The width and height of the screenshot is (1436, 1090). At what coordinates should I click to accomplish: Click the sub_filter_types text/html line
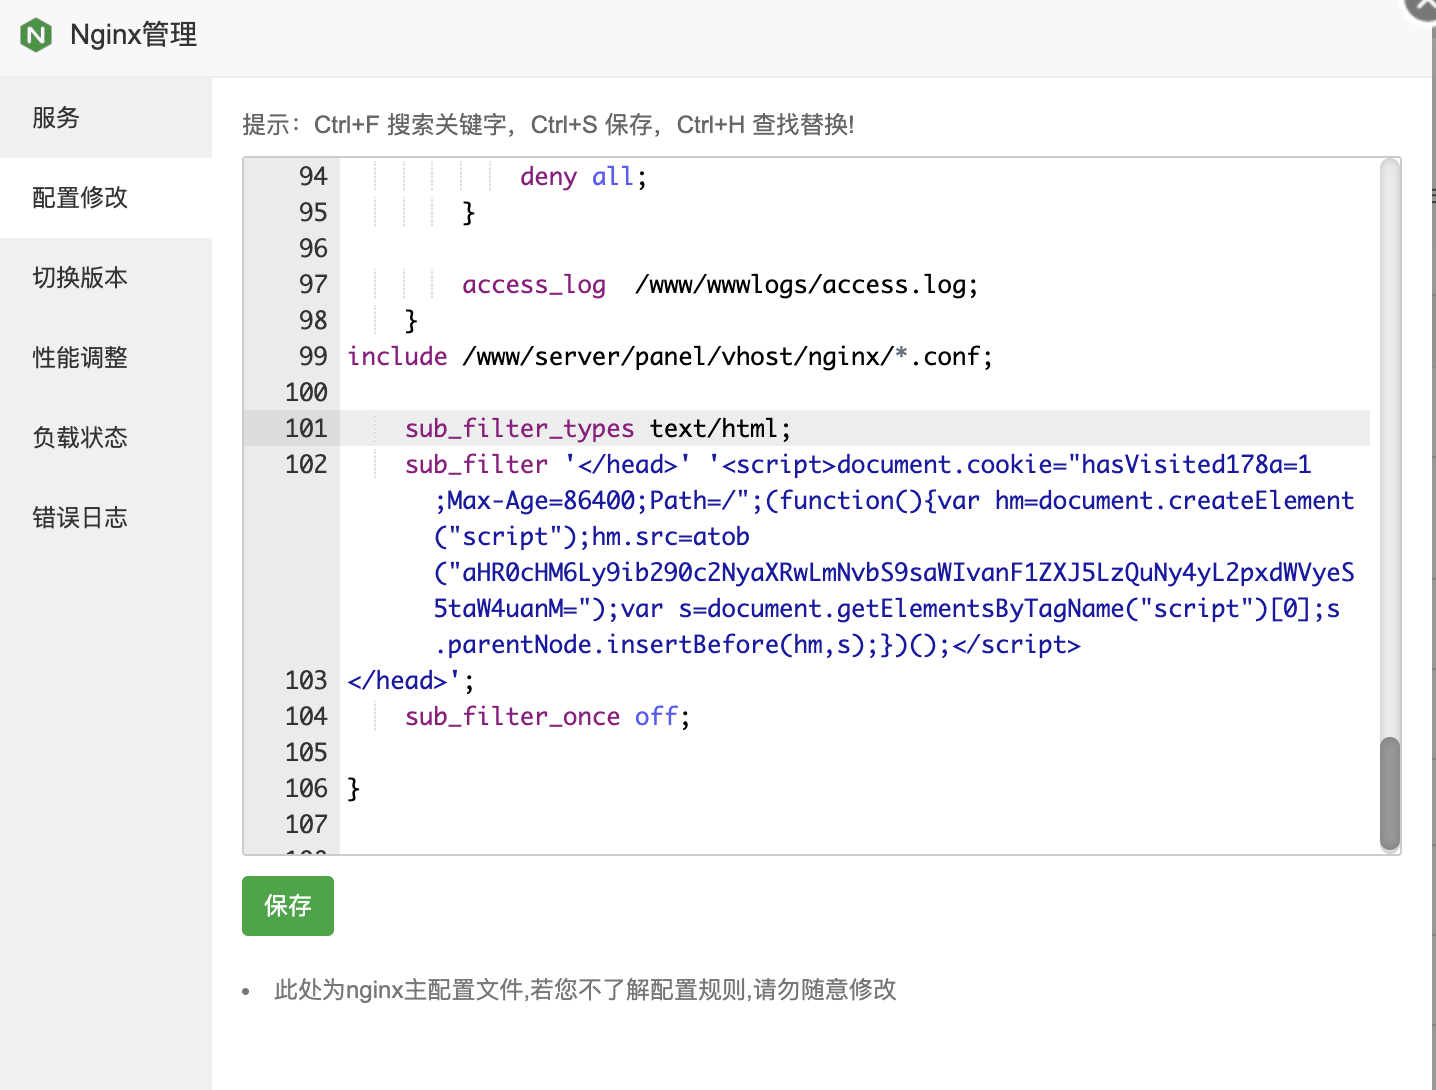click(x=598, y=429)
